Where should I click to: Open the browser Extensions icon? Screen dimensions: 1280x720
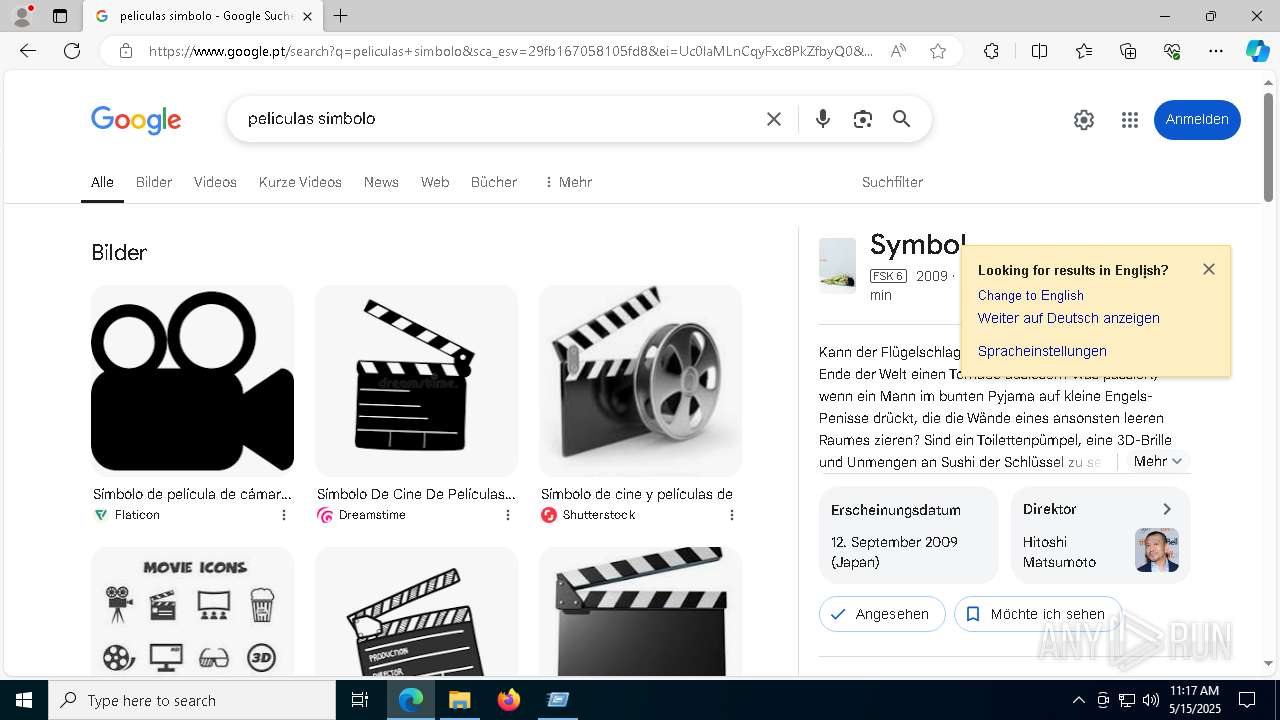(x=991, y=51)
